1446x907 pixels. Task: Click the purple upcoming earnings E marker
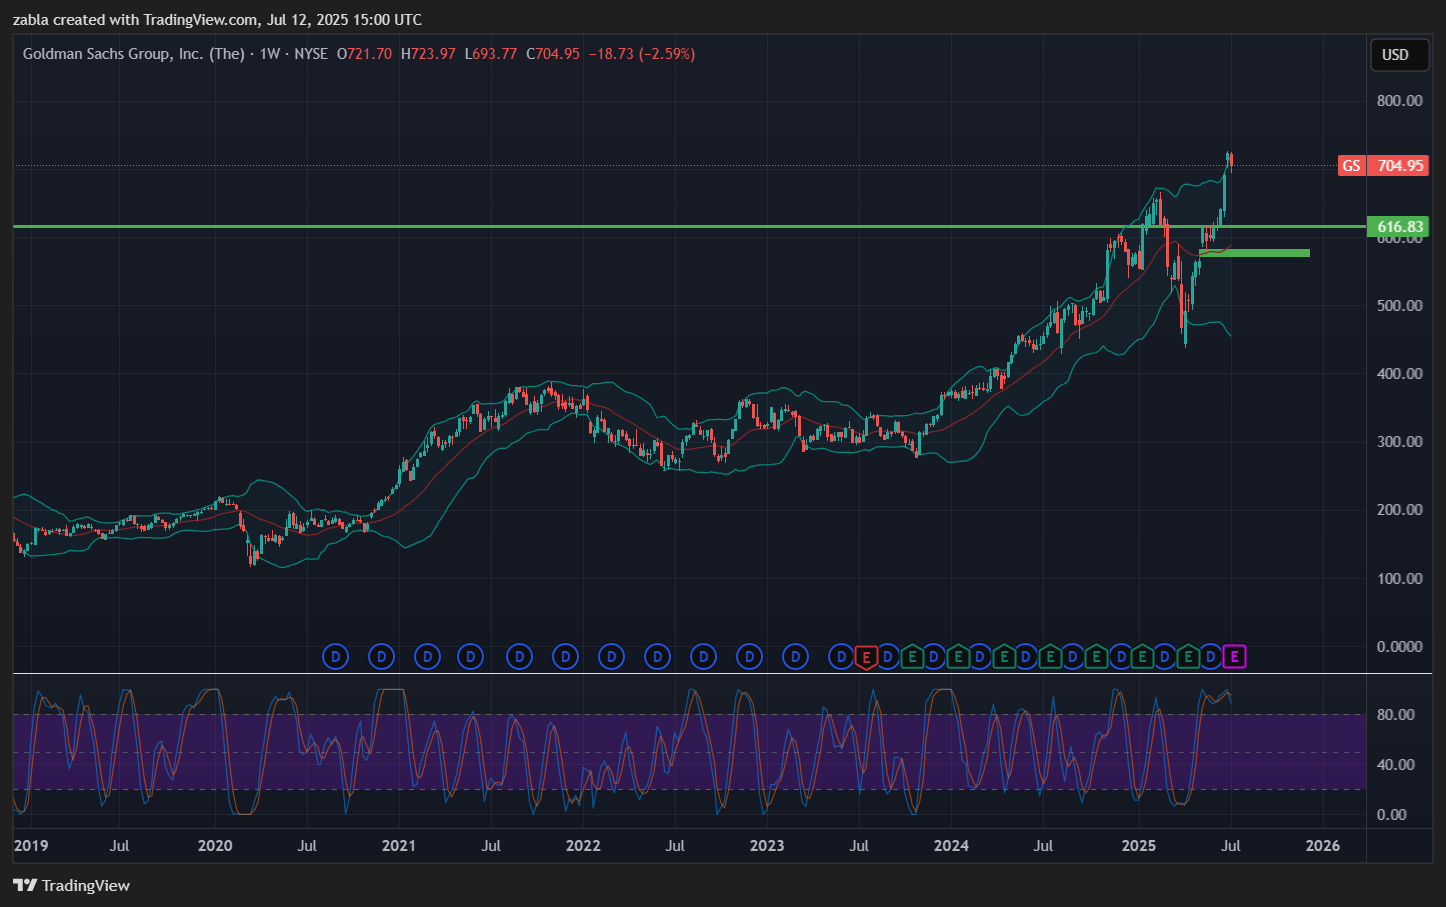tap(1235, 657)
